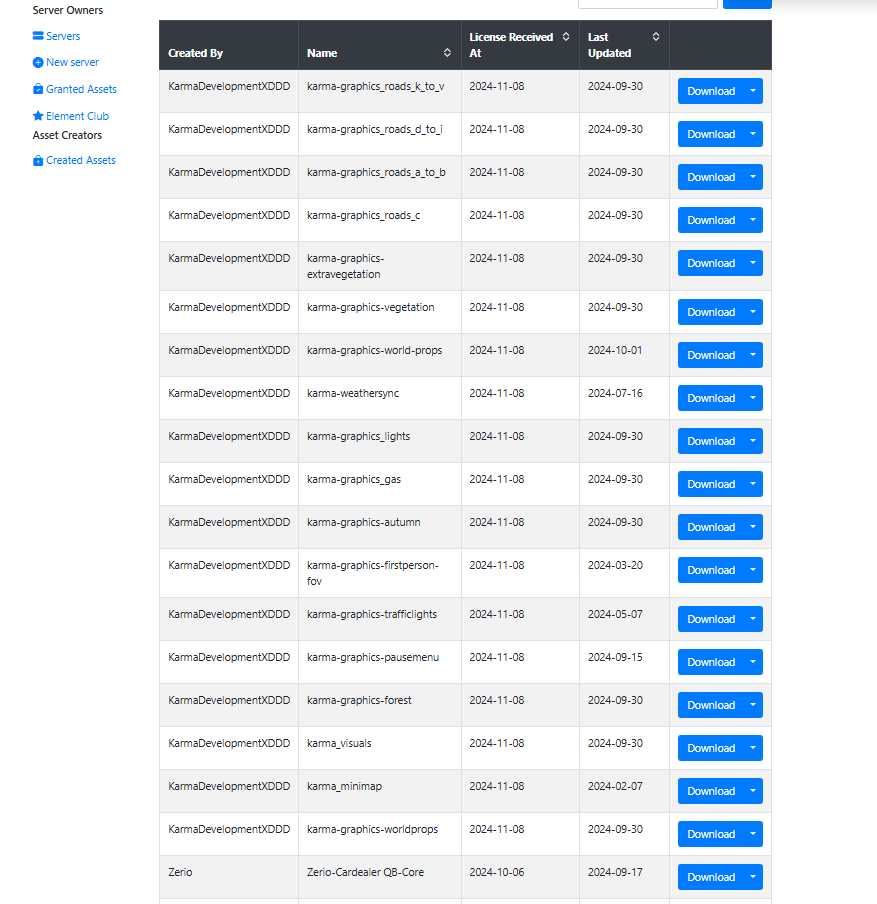The image size is (877, 904).
Task: Download karma_visuals asset
Action: click(710, 748)
